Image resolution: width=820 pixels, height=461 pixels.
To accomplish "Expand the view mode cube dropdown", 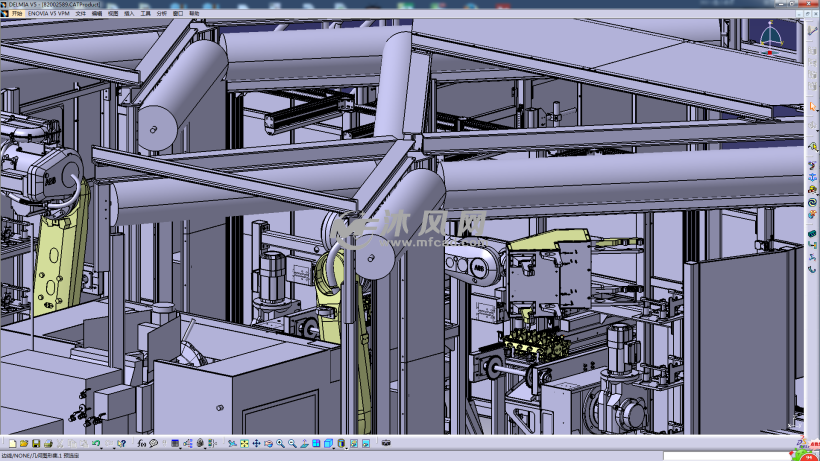I will tap(334, 445).
